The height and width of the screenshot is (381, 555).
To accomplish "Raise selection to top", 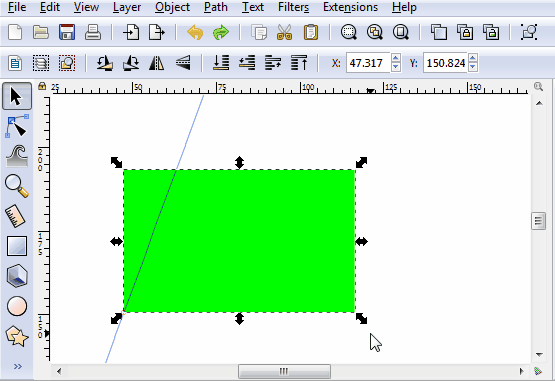I will click(299, 63).
